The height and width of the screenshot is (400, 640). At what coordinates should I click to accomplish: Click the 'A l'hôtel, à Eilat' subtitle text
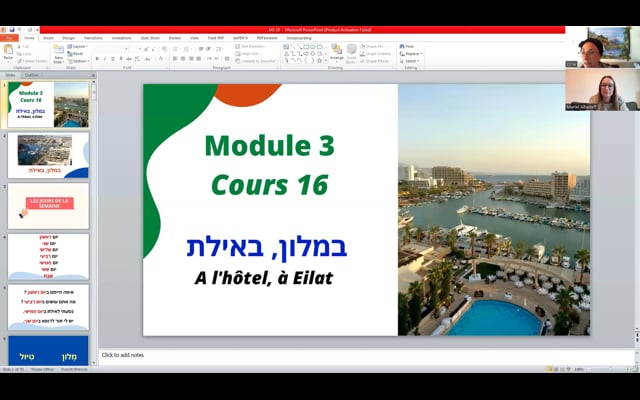point(264,278)
